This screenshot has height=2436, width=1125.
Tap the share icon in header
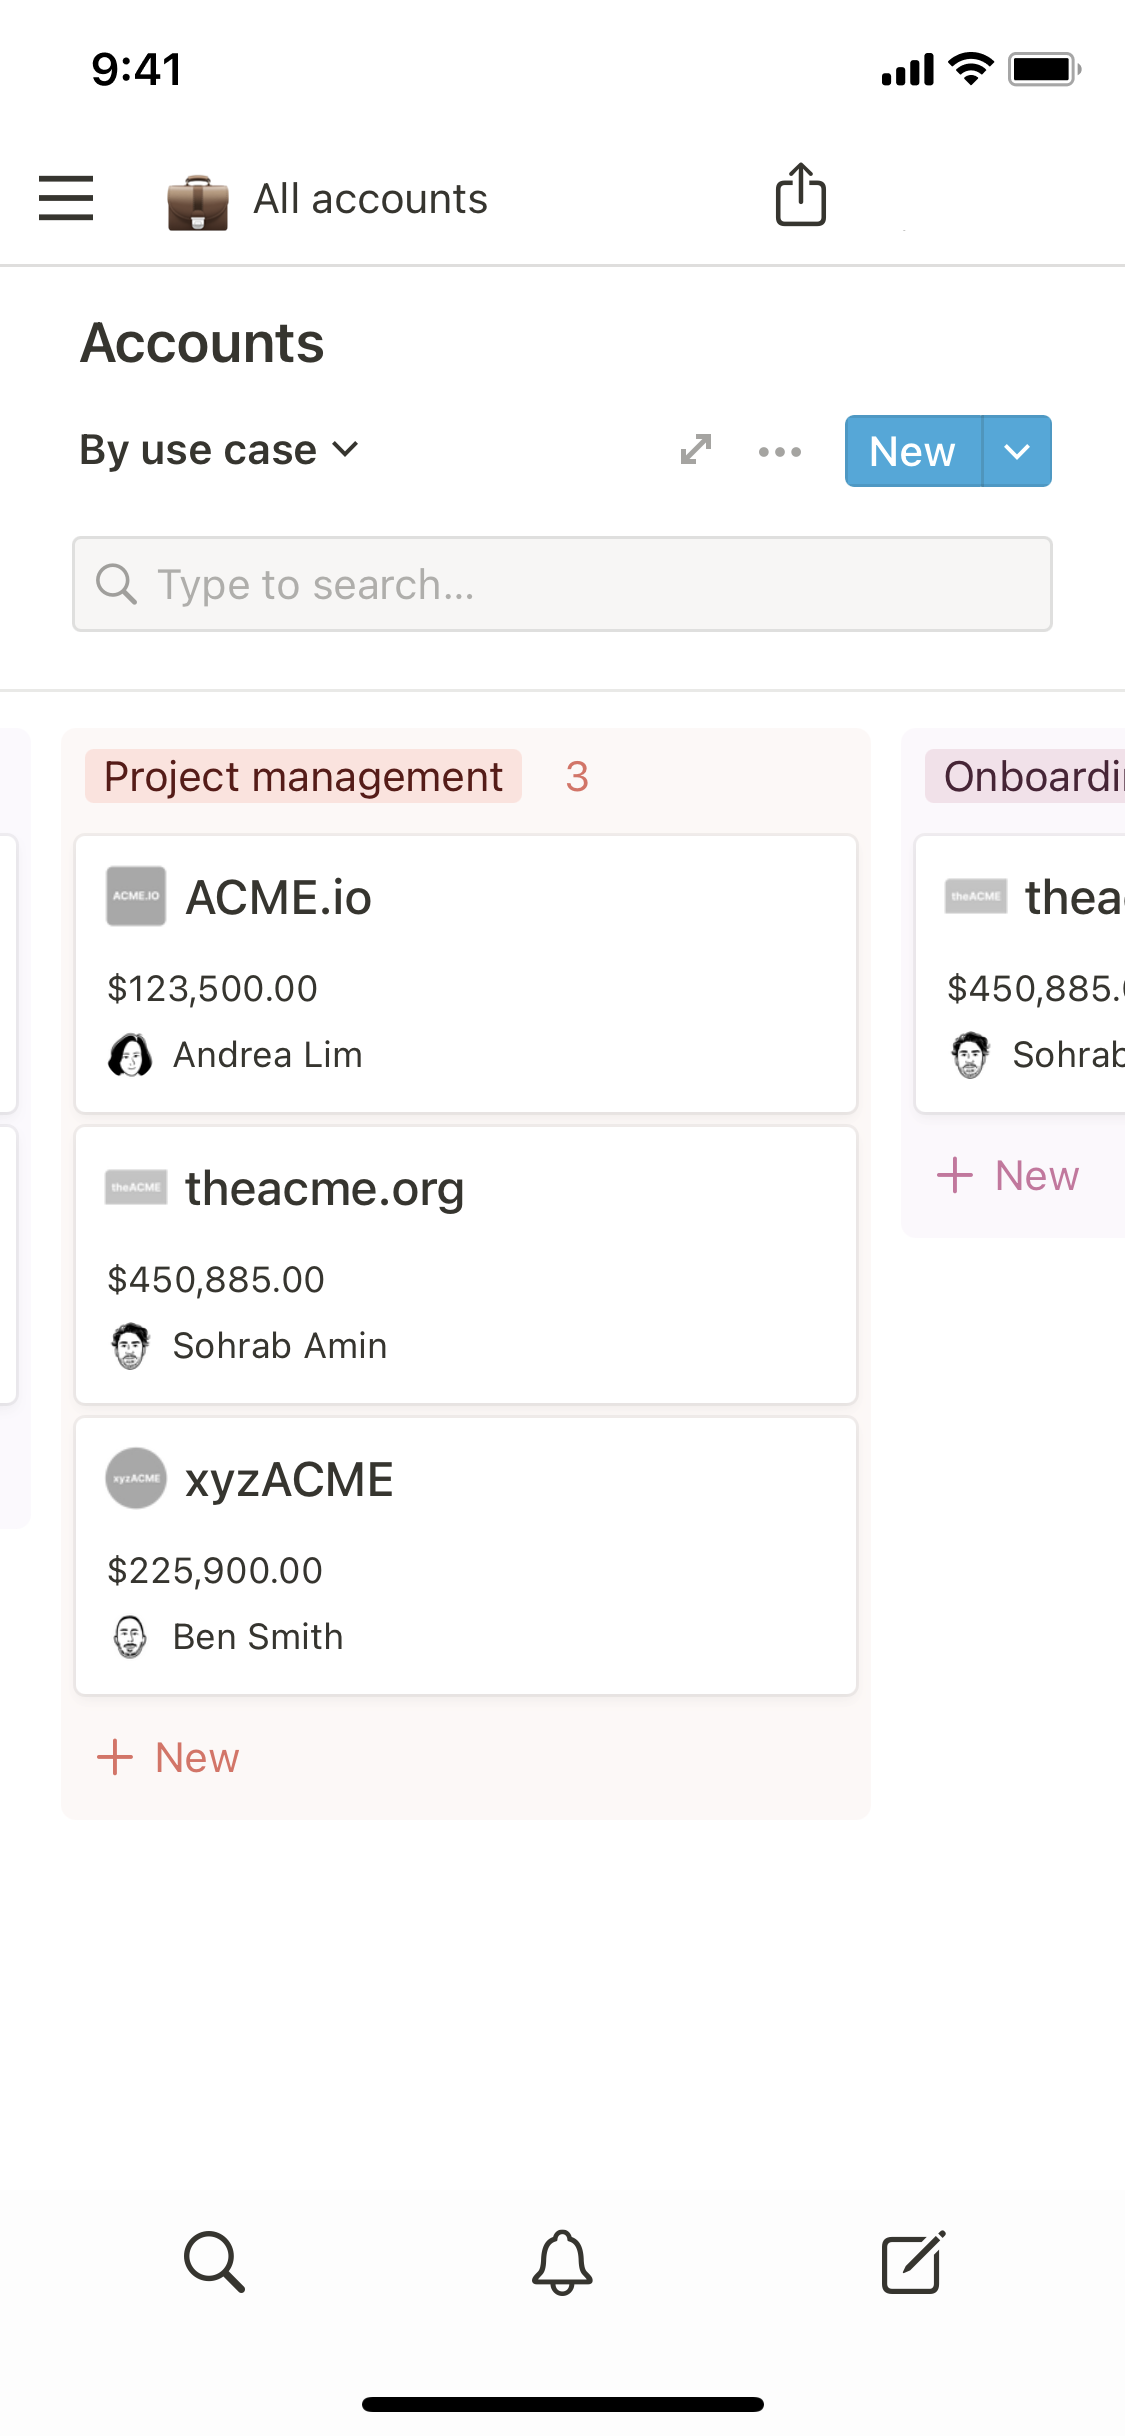pos(800,195)
